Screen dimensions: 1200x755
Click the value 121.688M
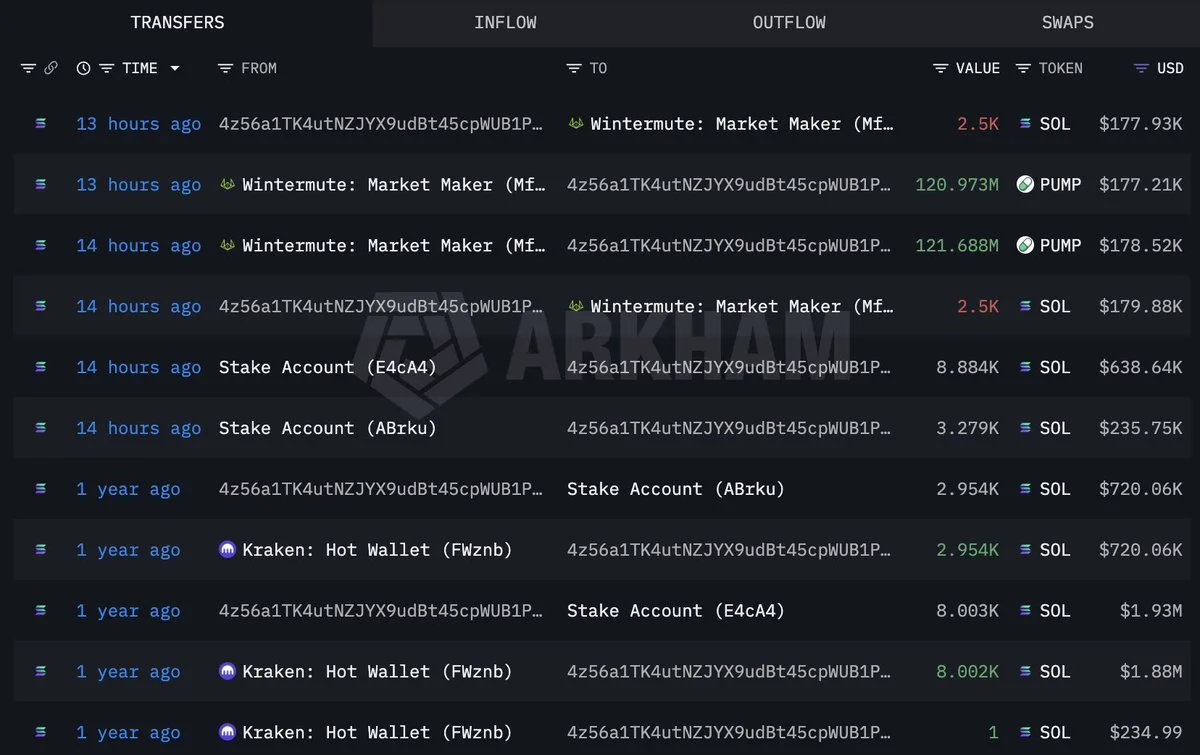(957, 246)
